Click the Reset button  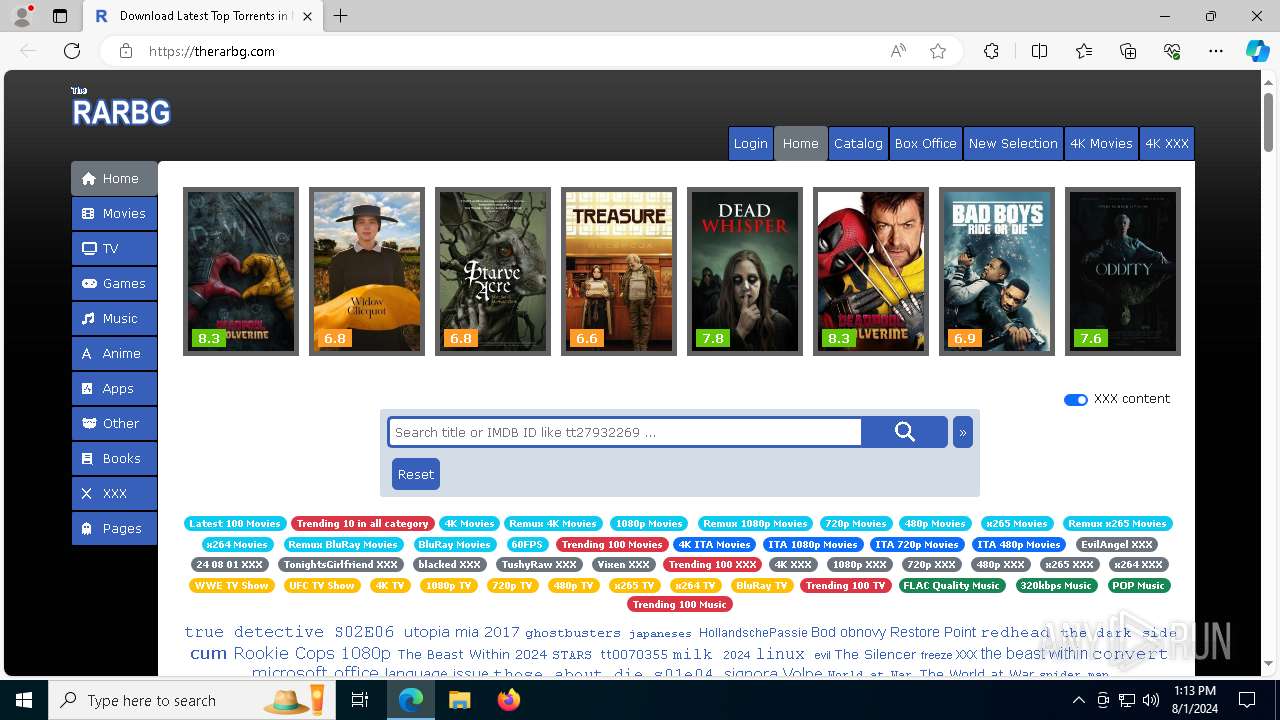click(x=416, y=474)
